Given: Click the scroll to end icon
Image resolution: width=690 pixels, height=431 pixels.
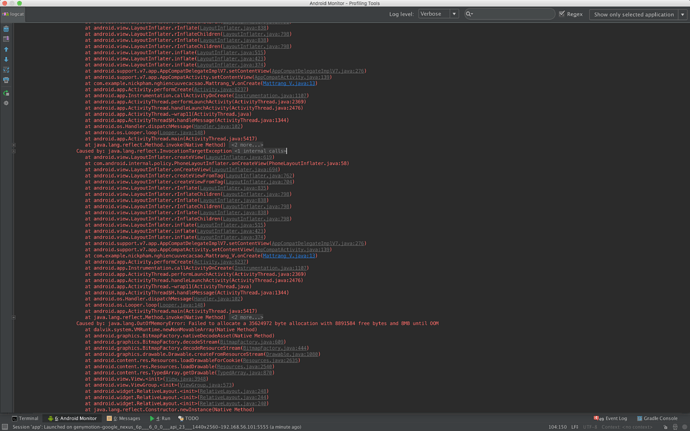Looking at the screenshot, I should point(6,70).
